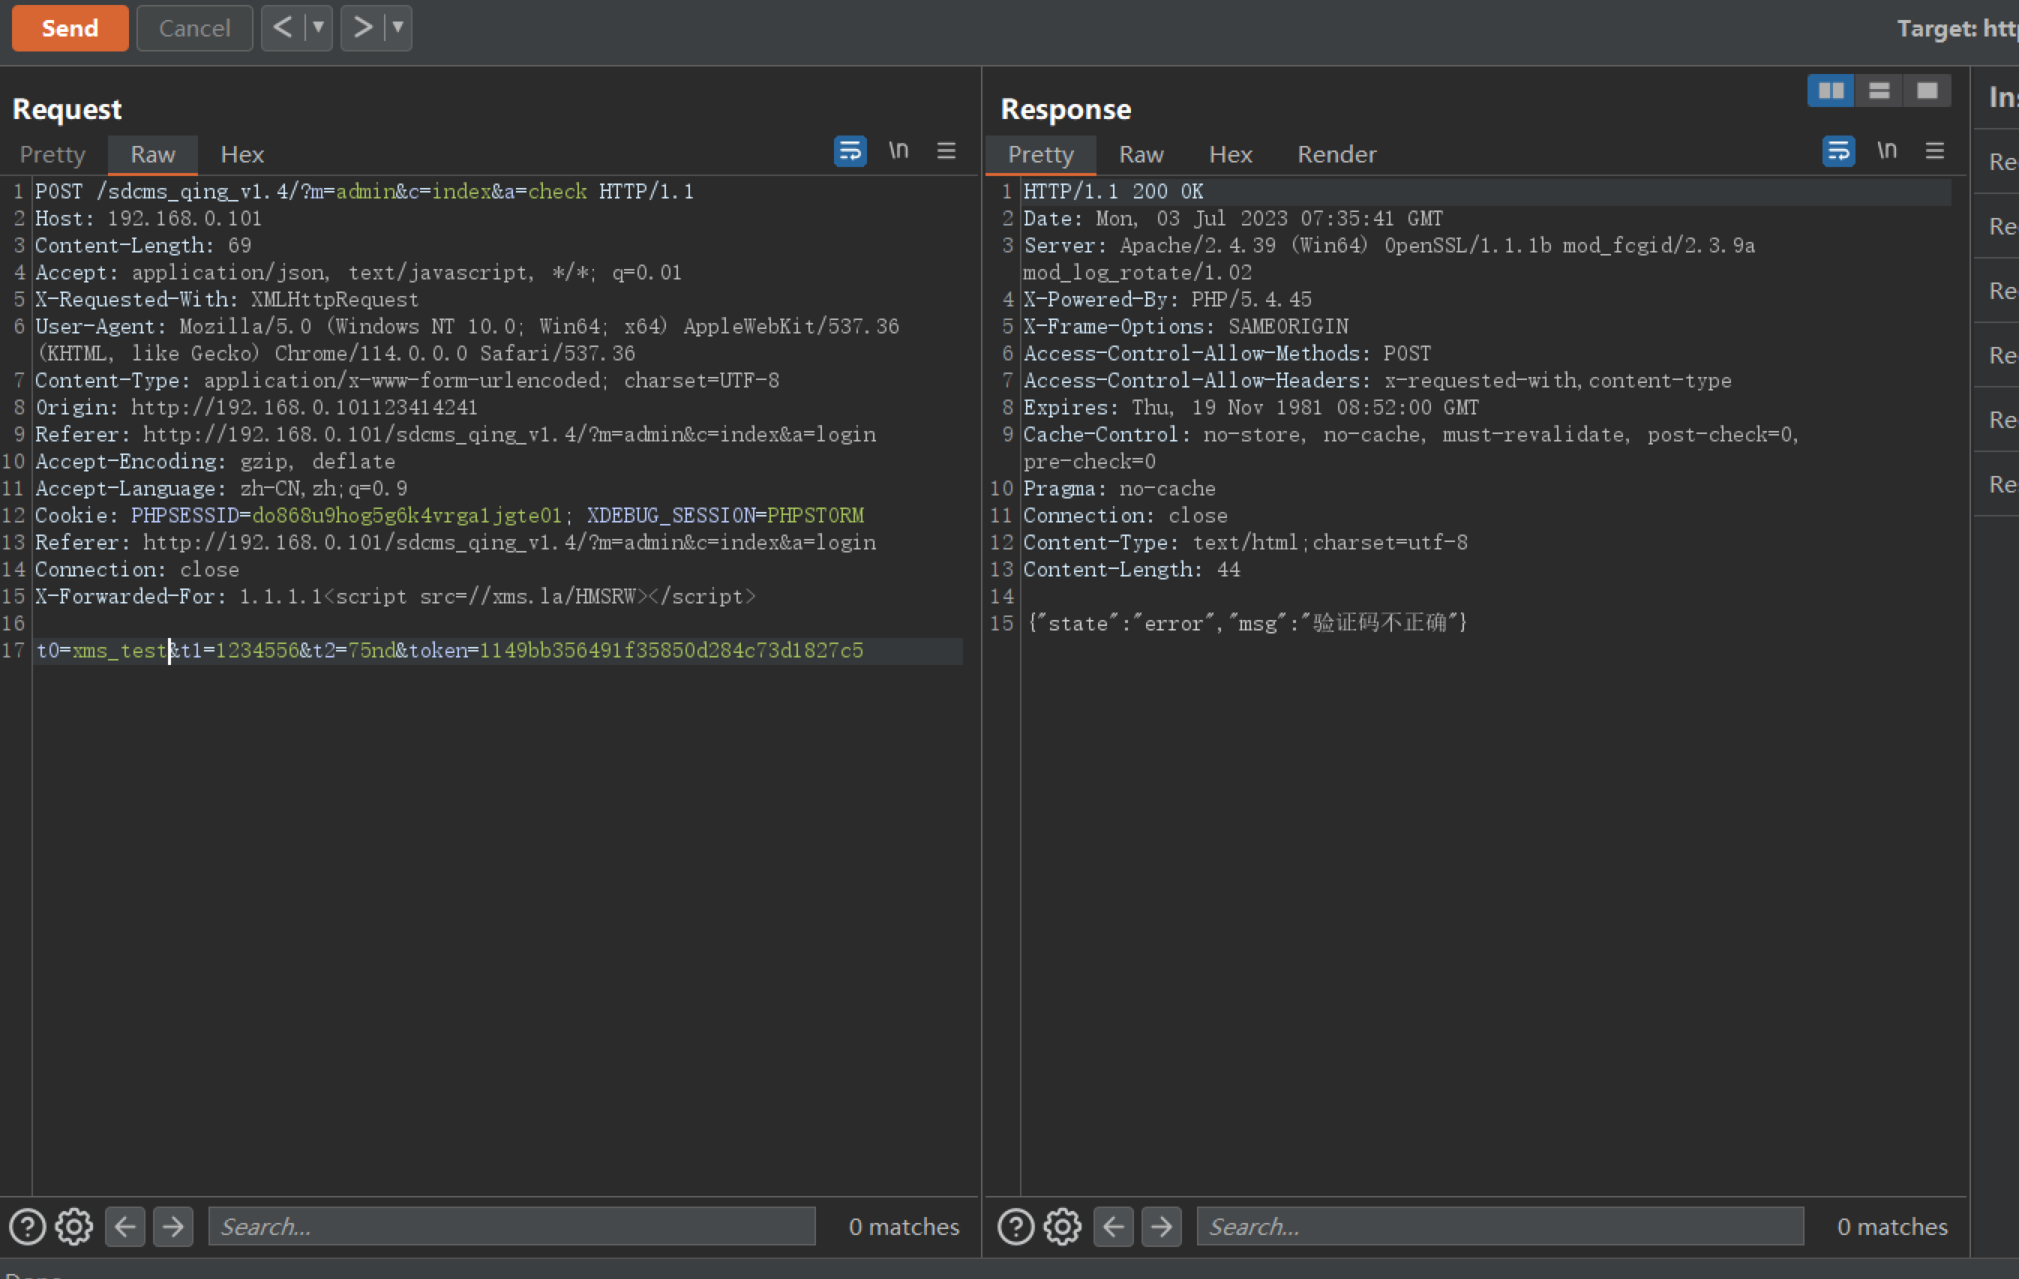
Task: Toggle word wrap in Response panel
Action: [x=1838, y=152]
